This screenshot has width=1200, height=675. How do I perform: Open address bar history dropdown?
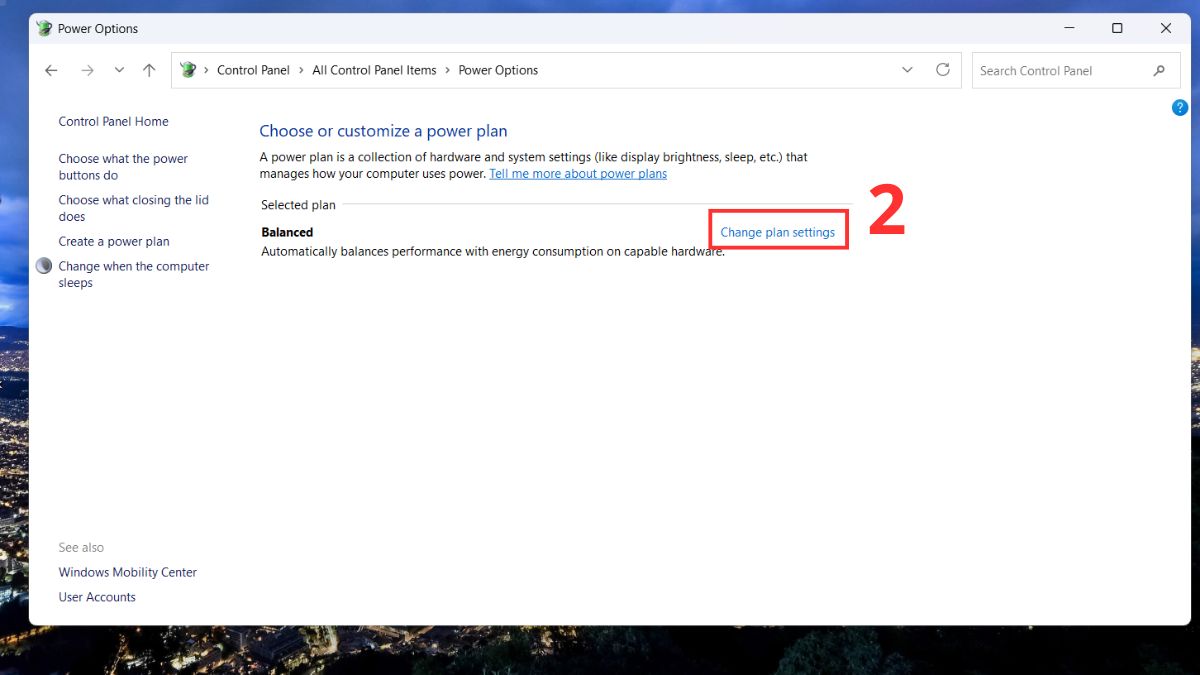[x=907, y=70]
